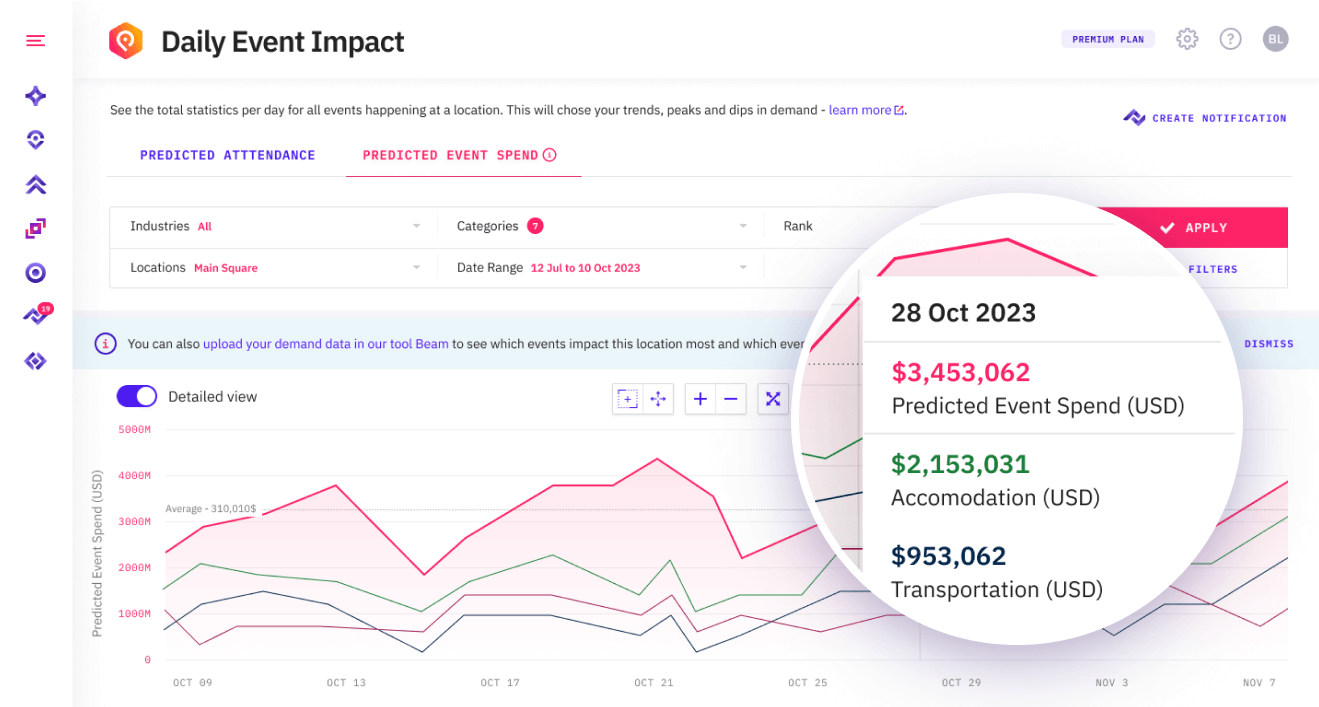
Task: Click the Premium Plan badge
Action: coord(1108,39)
